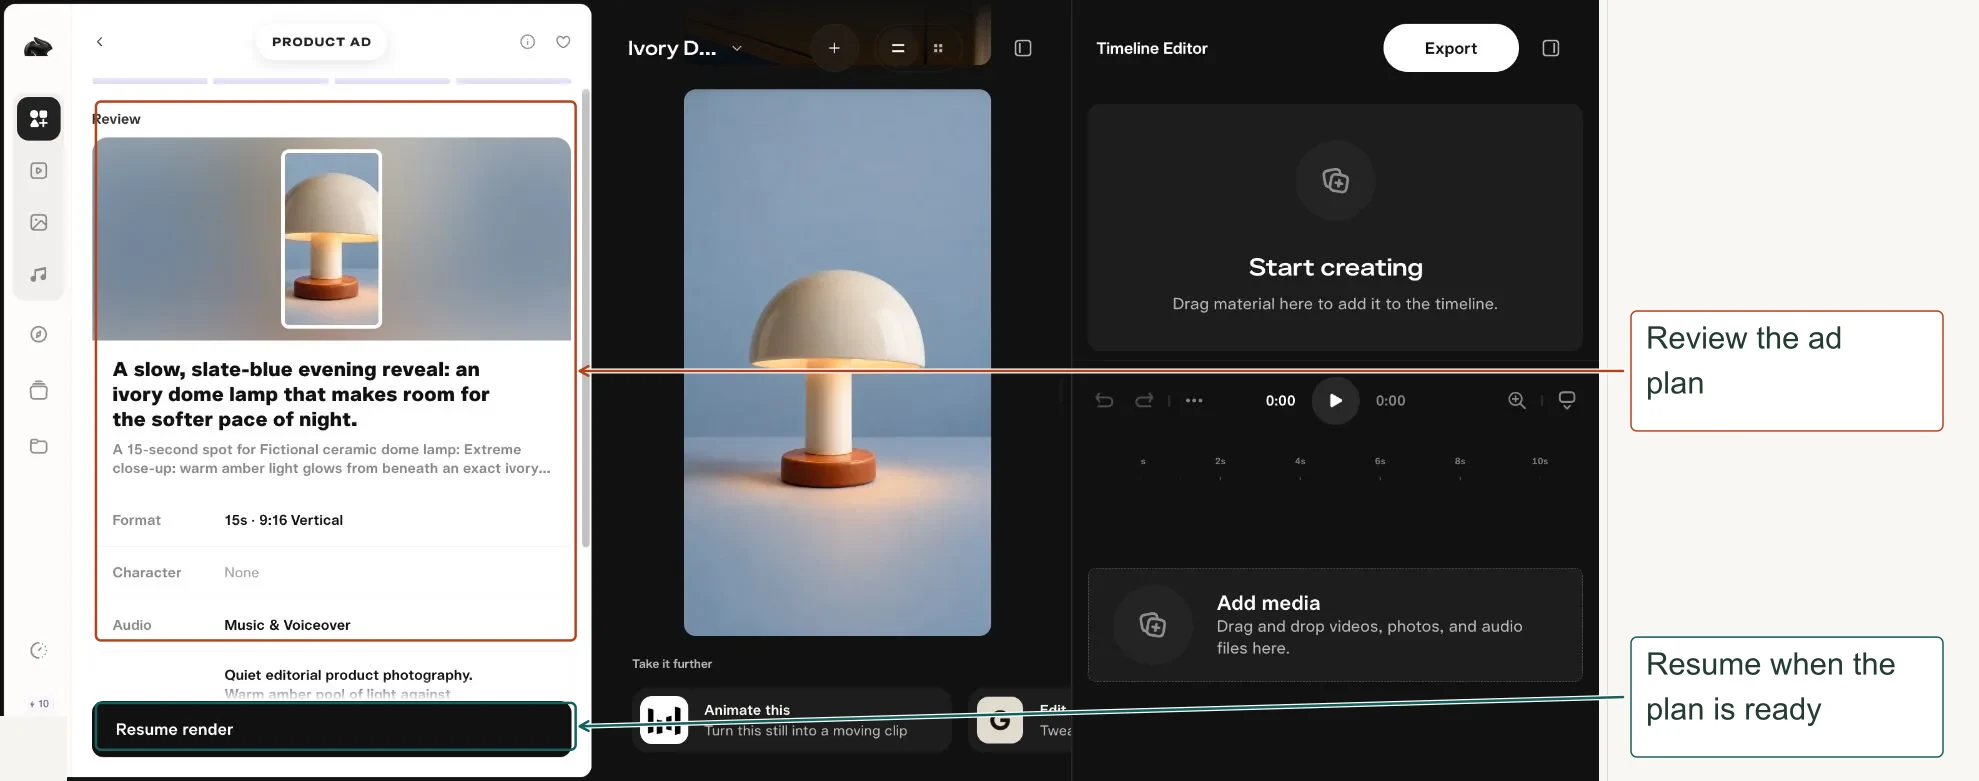Play the timeline preview

point(1335,400)
